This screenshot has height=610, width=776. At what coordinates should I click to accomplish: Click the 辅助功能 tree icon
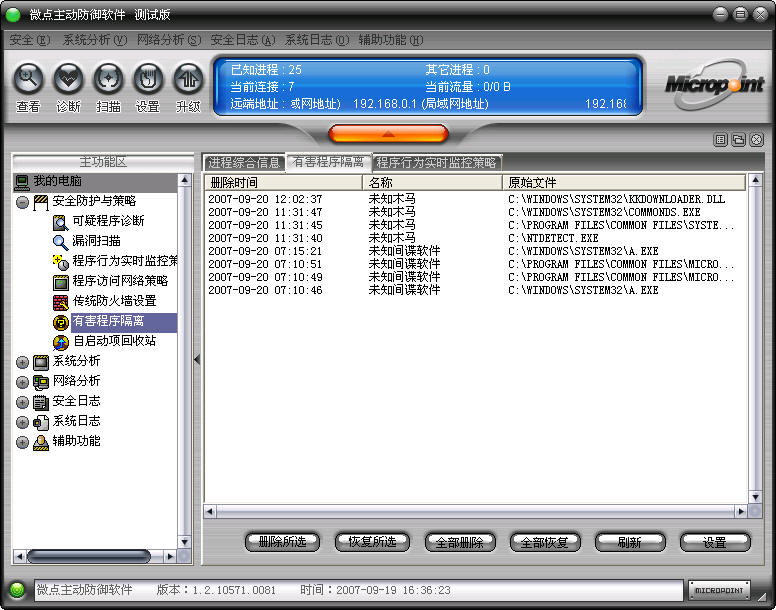41,442
